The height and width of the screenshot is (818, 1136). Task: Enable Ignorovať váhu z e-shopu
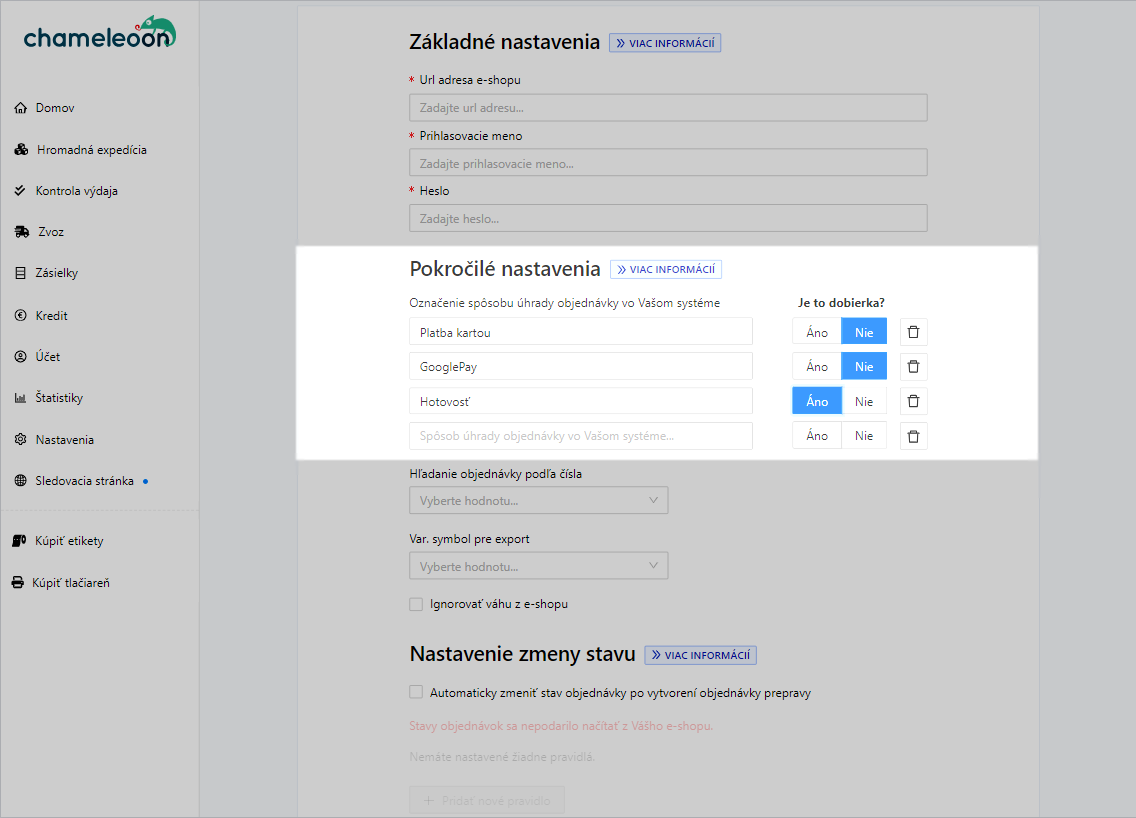(416, 604)
